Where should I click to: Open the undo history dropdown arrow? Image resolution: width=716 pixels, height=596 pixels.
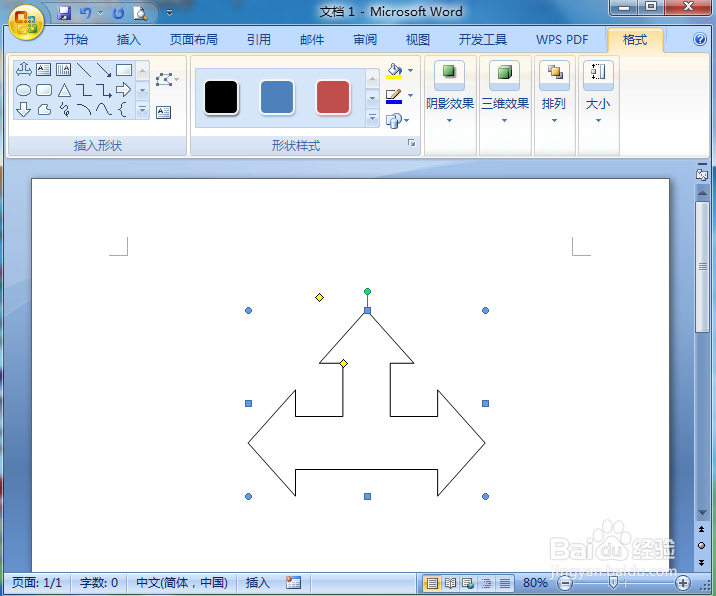100,13
